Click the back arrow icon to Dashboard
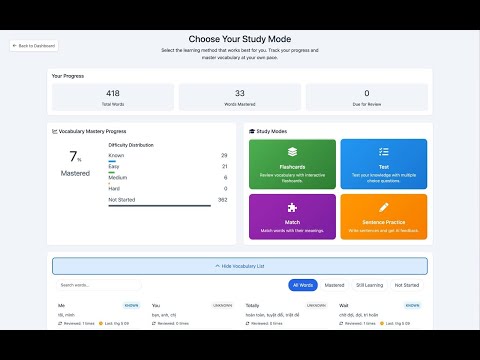 click(14, 46)
